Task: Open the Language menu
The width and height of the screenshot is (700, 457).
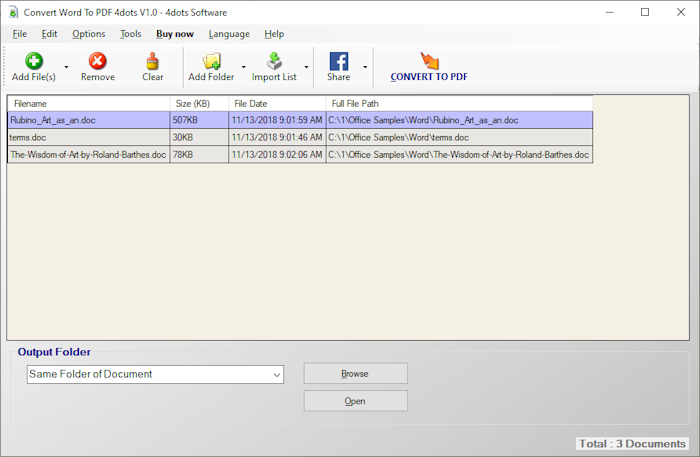Action: (229, 34)
